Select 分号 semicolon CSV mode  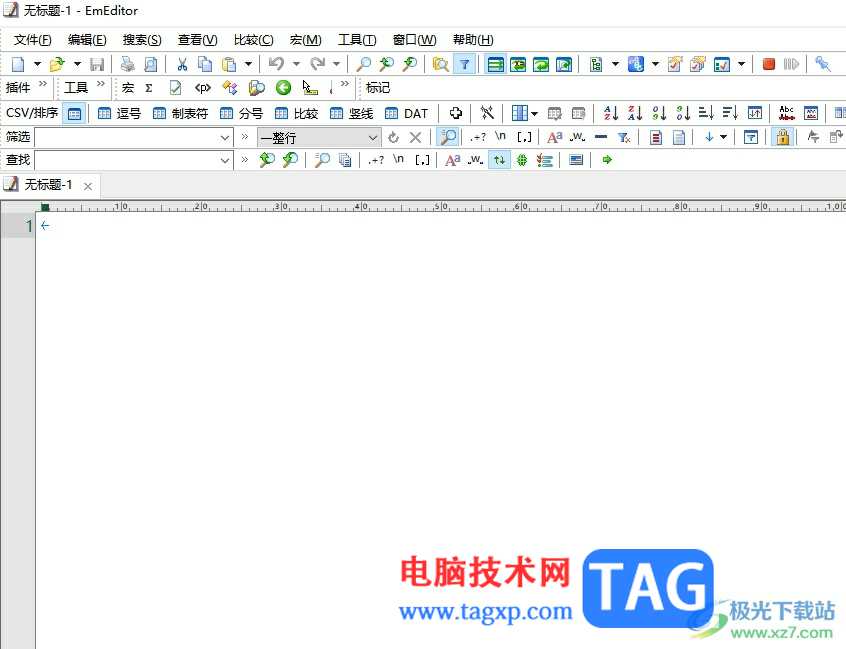coord(241,113)
